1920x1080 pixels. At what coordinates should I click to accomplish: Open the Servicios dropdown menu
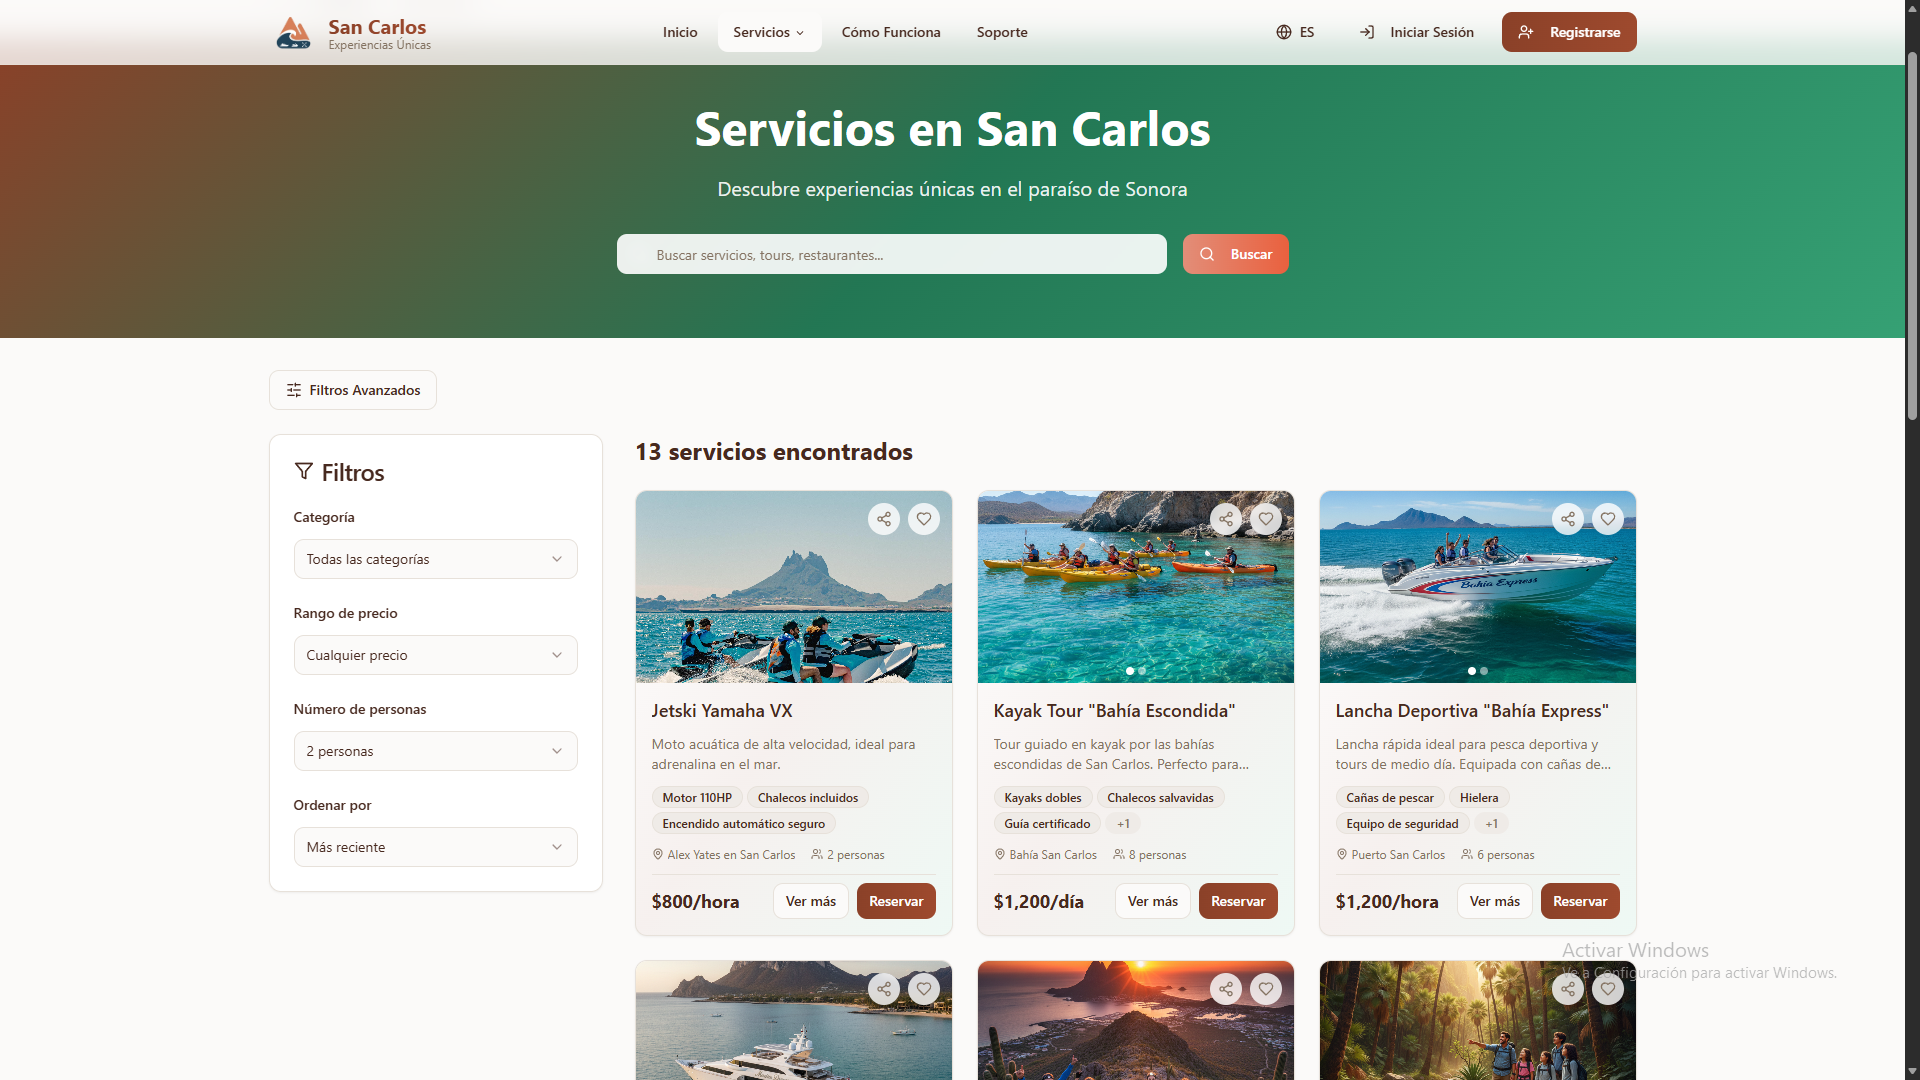768,31
